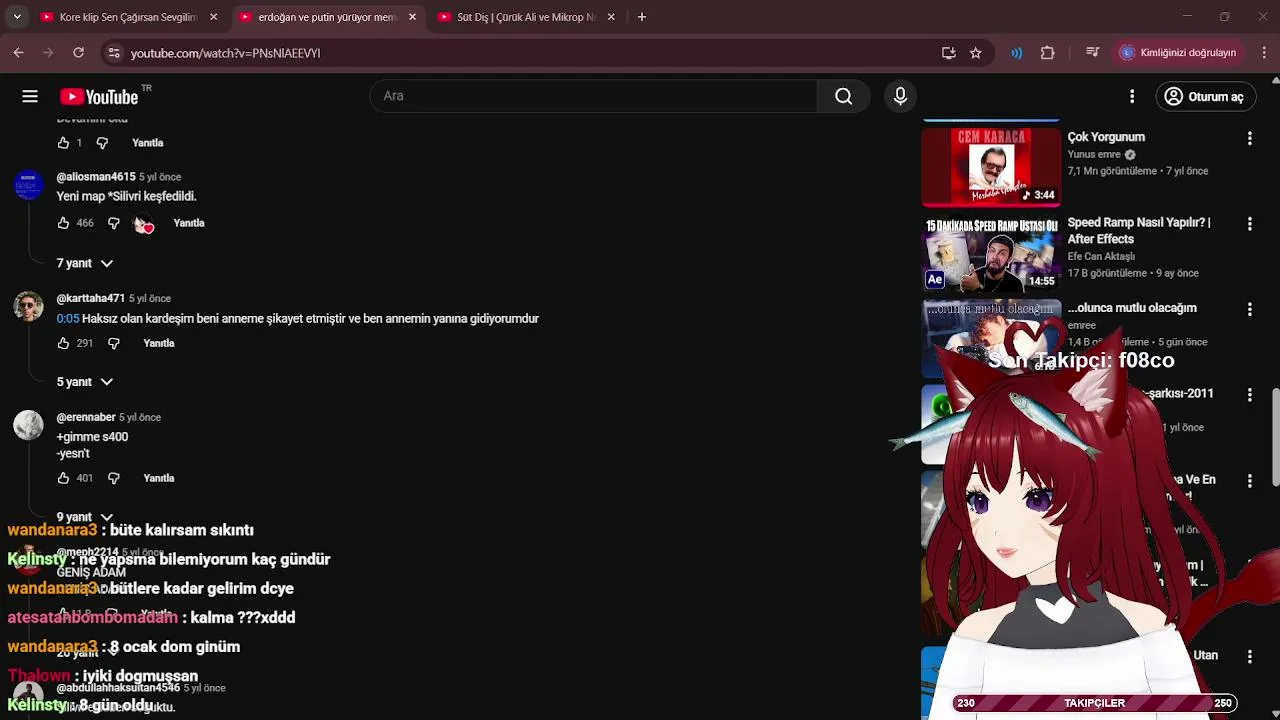Expand the 5 yanıt replies
The width and height of the screenshot is (1280, 720).
click(x=85, y=382)
